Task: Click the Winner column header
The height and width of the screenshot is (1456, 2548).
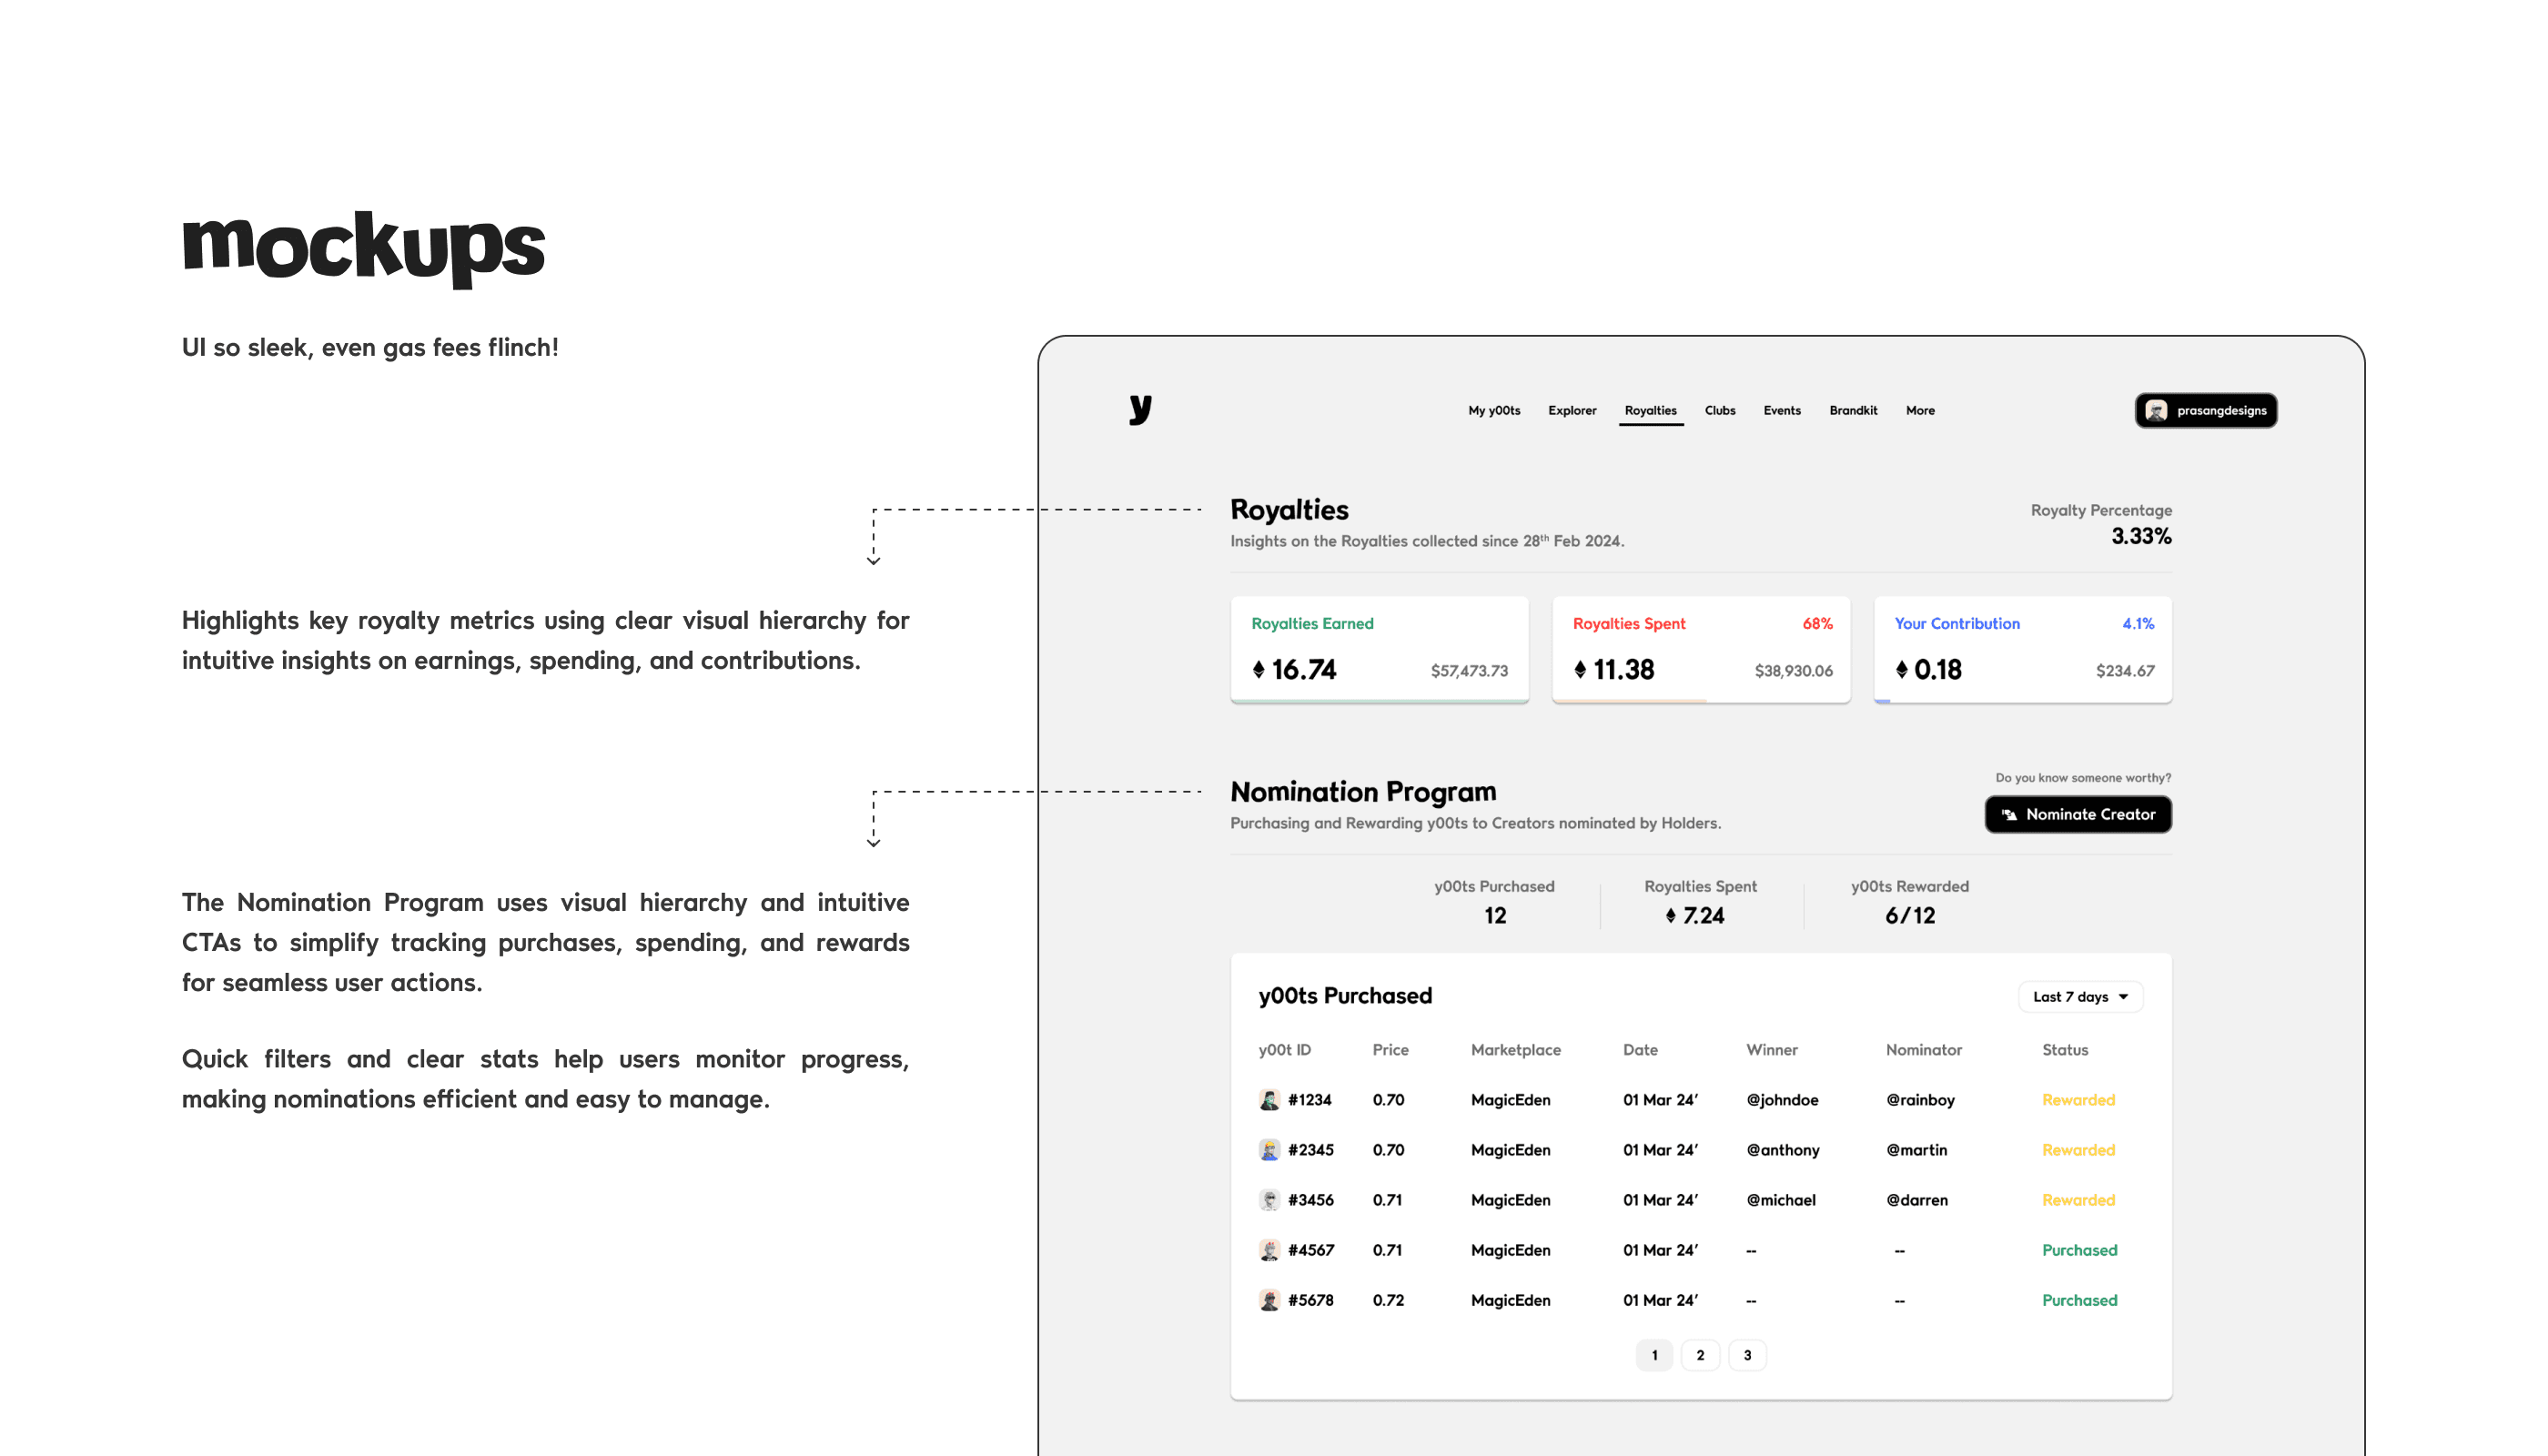Action: pos(1771,1050)
